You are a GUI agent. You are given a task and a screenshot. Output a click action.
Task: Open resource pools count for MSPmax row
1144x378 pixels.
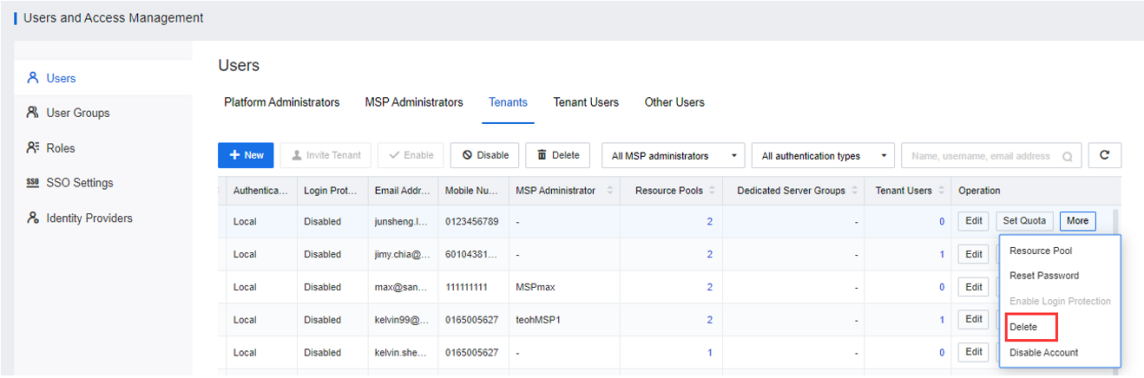[x=709, y=287]
